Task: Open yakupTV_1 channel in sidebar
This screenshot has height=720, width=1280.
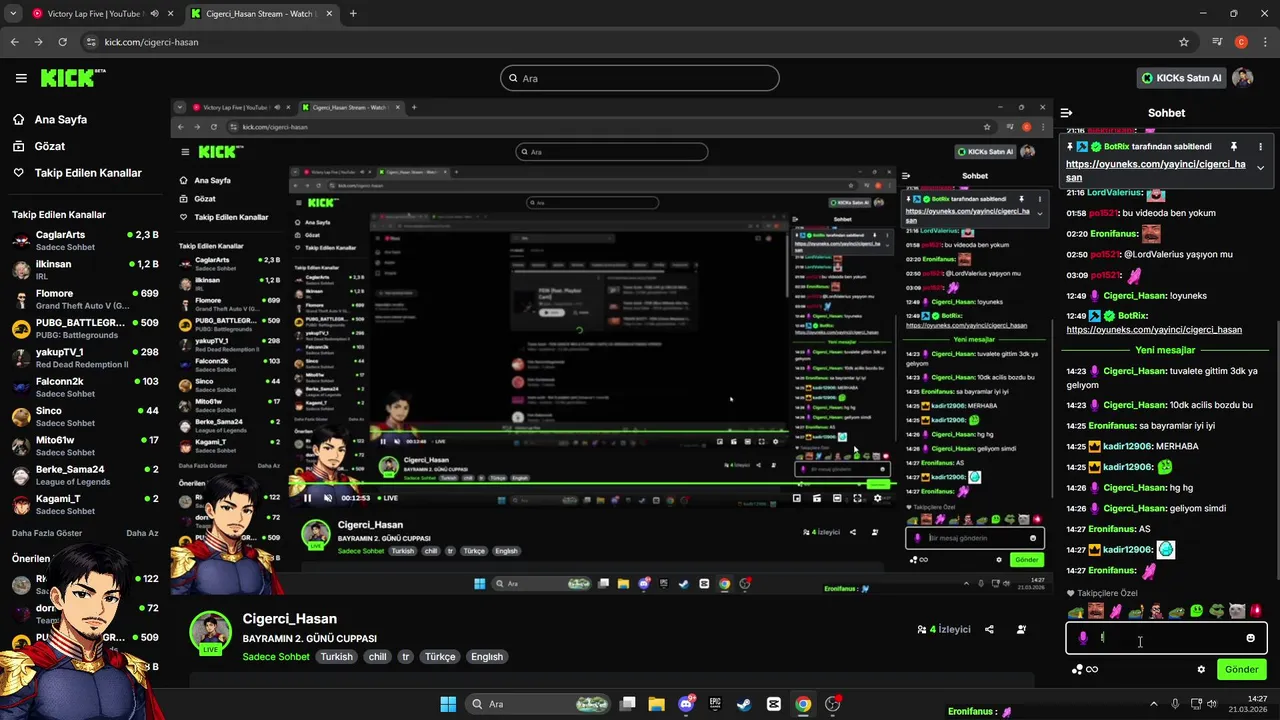Action: coord(85,358)
